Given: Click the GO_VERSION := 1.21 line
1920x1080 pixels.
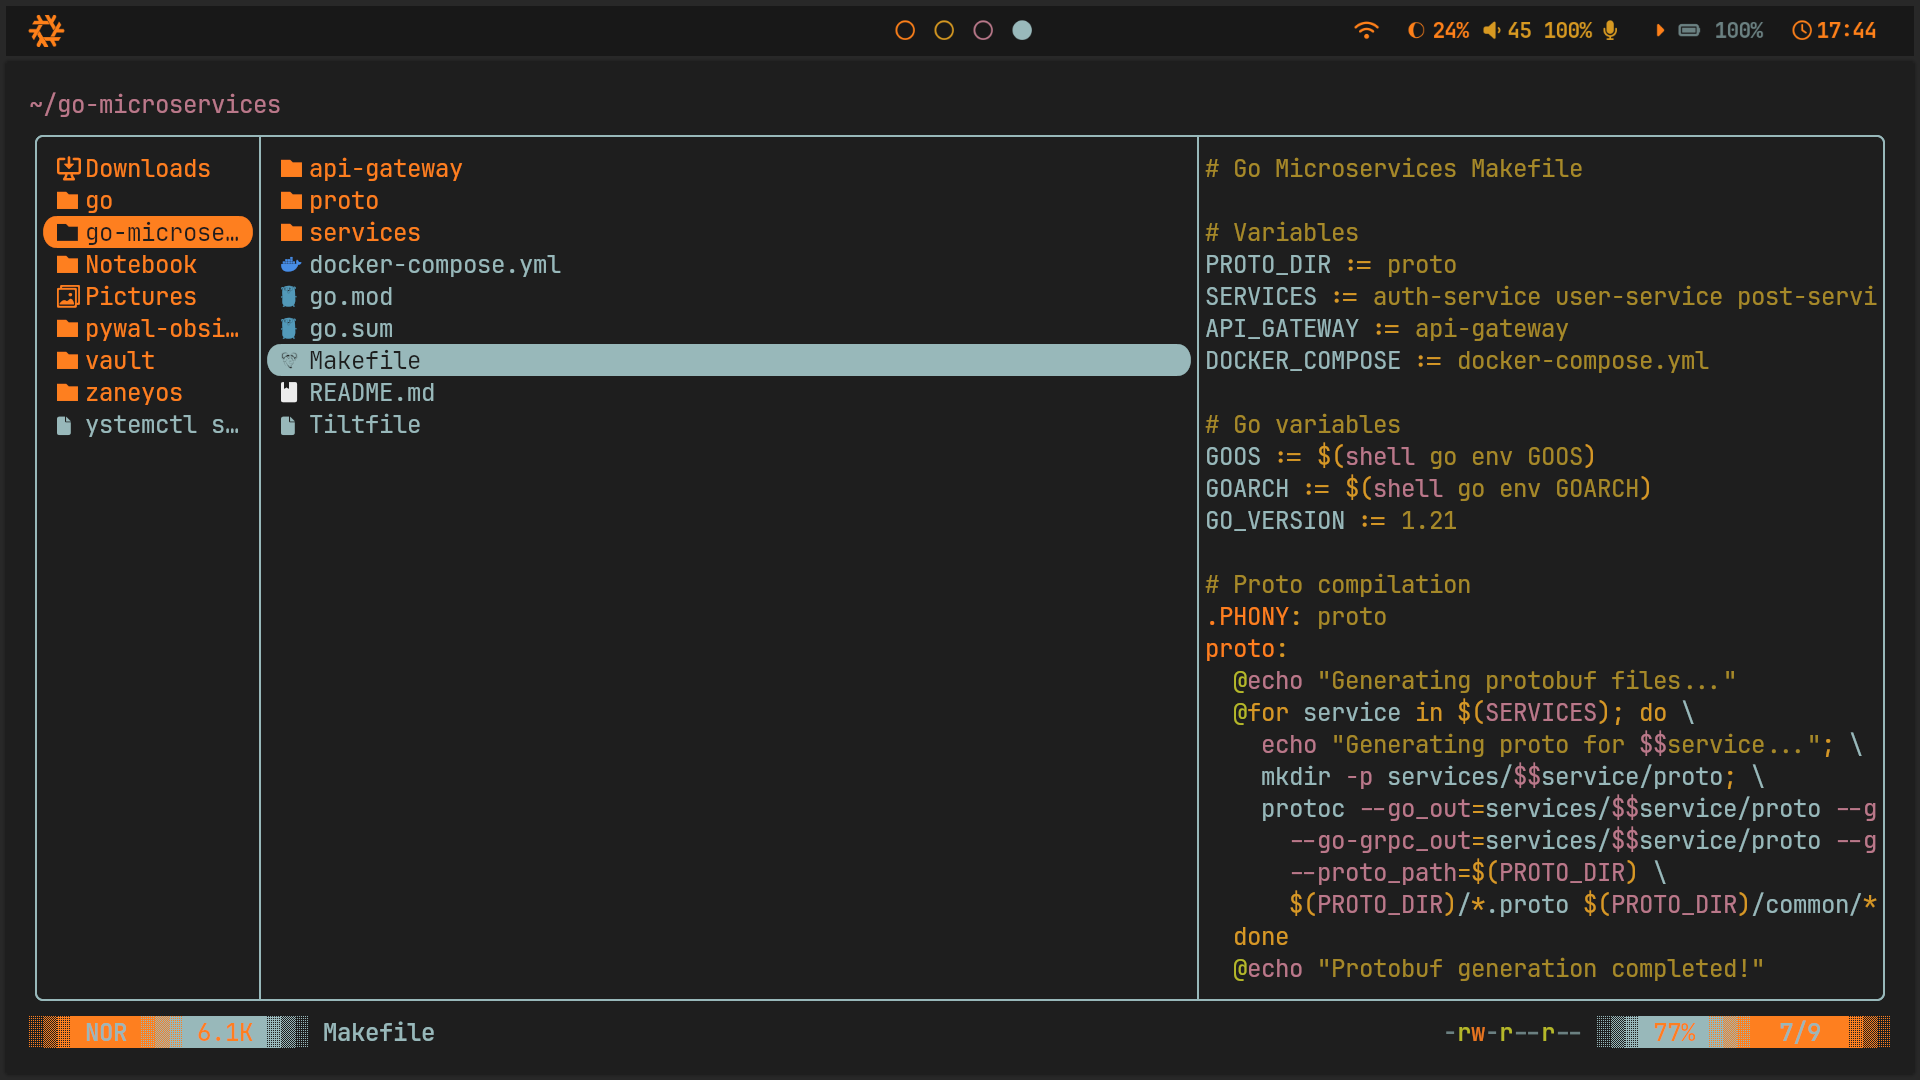Looking at the screenshot, I should [x=1331, y=521].
